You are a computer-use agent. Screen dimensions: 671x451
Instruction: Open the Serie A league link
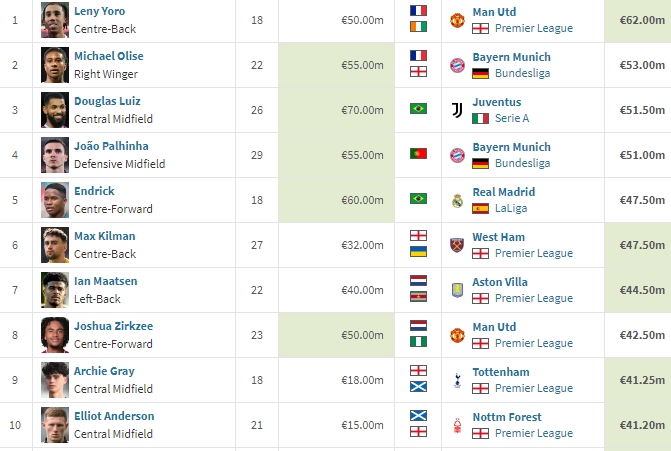(512, 118)
